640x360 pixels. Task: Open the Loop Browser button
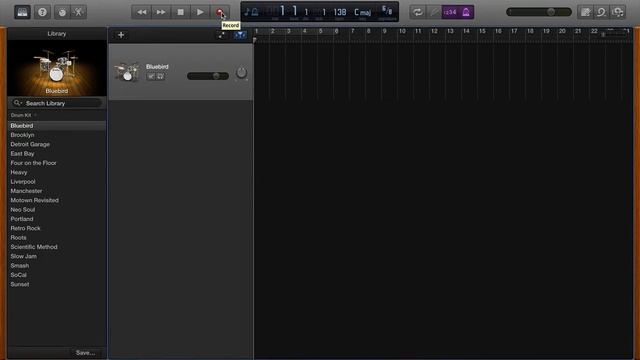point(601,12)
